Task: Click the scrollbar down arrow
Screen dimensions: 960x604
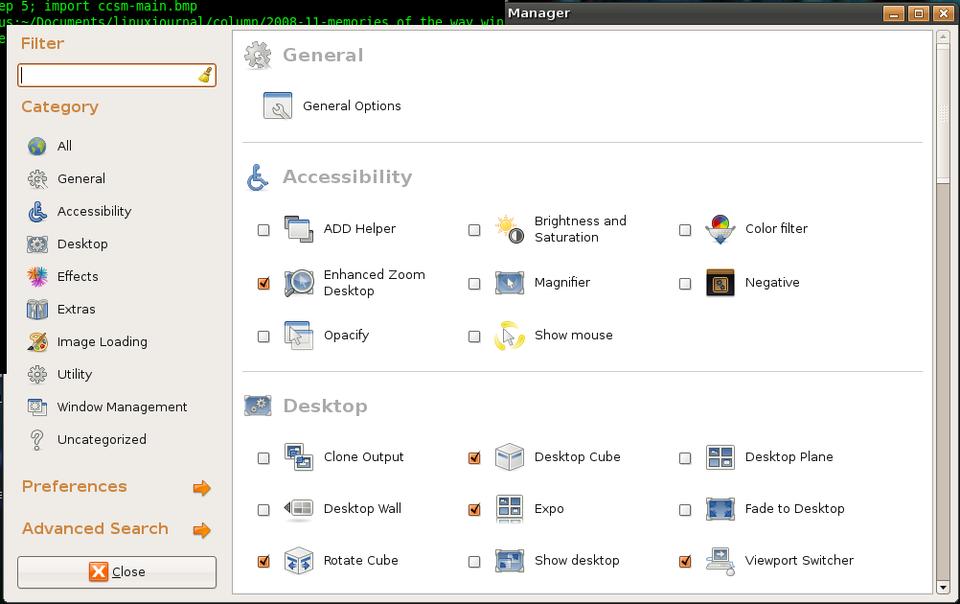Action: coord(942,587)
